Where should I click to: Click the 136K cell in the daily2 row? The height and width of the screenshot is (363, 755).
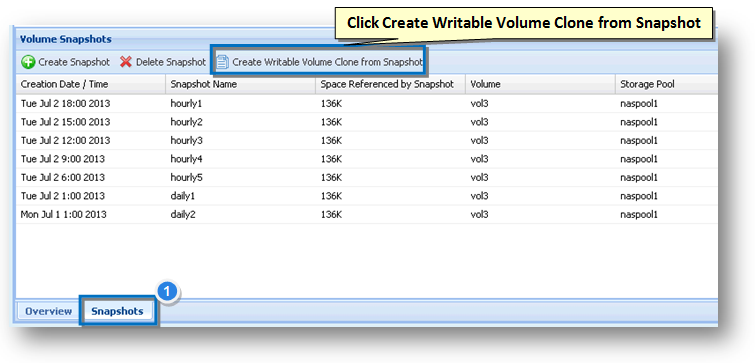391,215
